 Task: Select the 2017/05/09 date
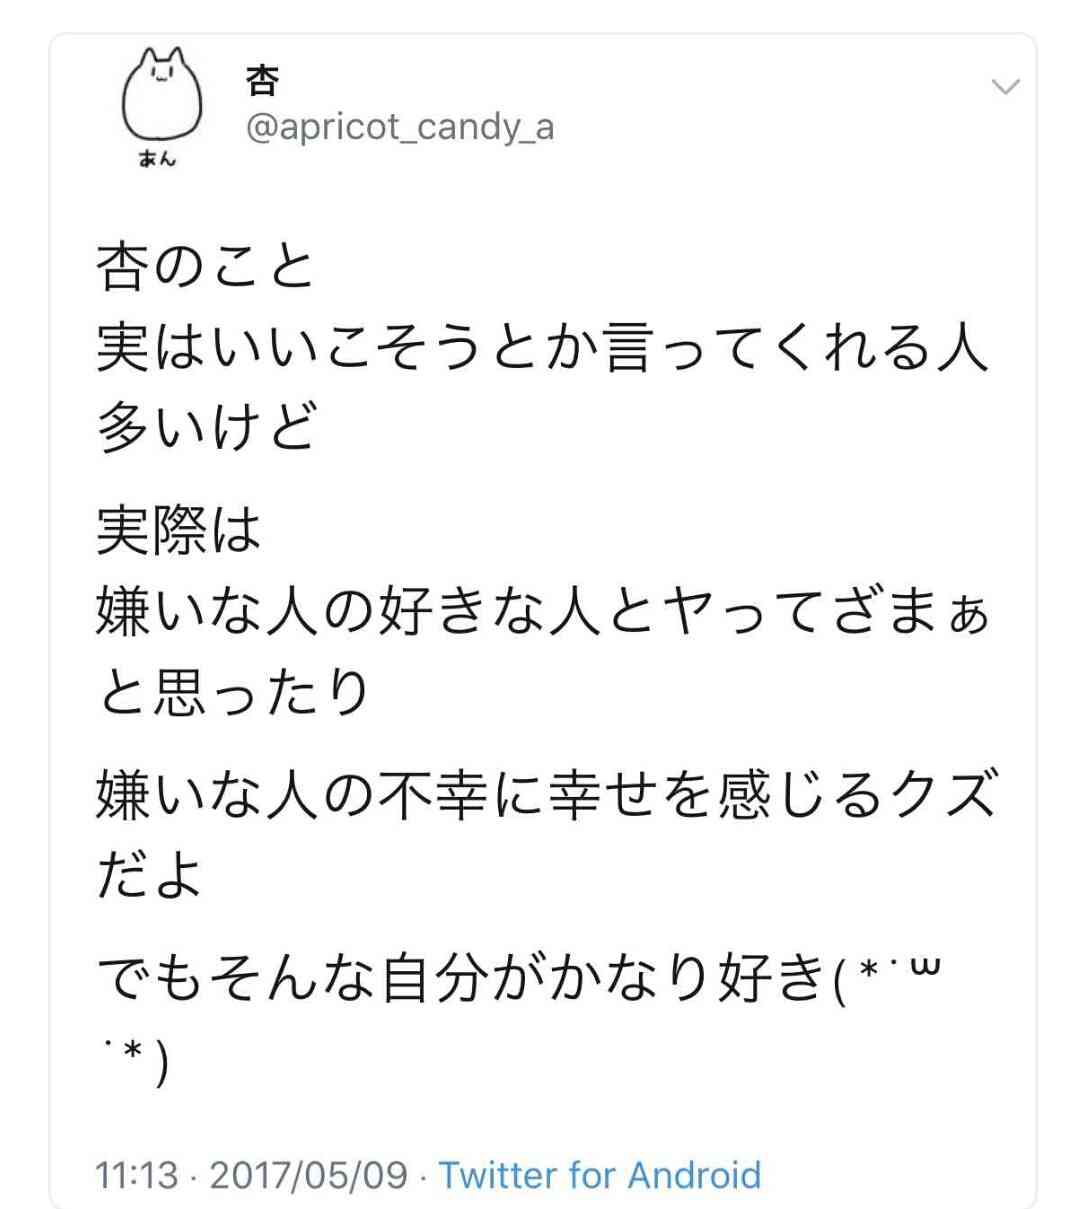(309, 1174)
